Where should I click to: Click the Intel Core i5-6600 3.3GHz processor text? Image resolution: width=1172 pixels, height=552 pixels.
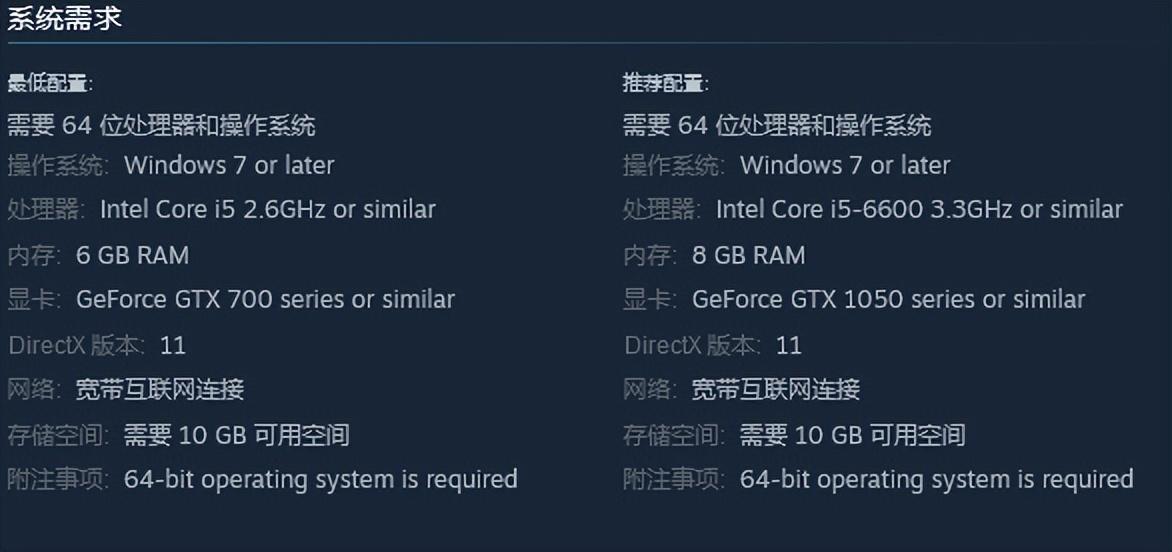pyautogui.click(x=919, y=210)
